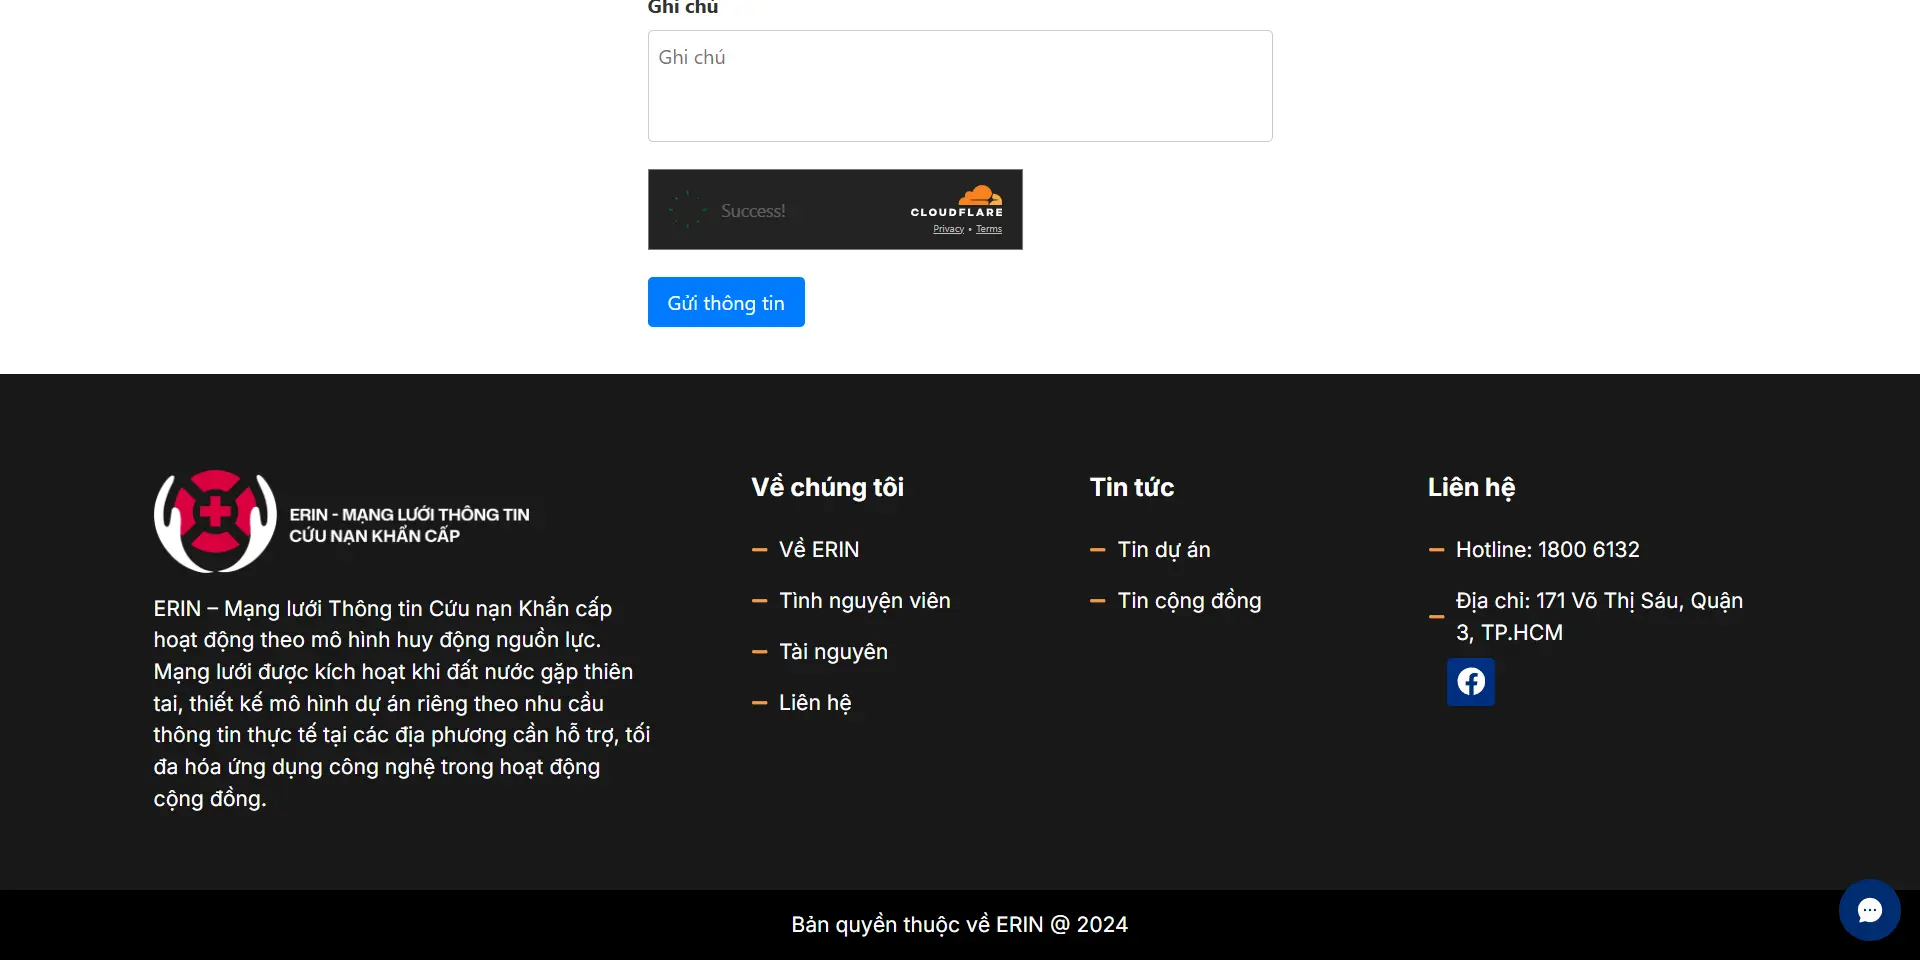1920x960 pixels.
Task: Open the Cloudflare Privacy link
Action: coord(948,229)
